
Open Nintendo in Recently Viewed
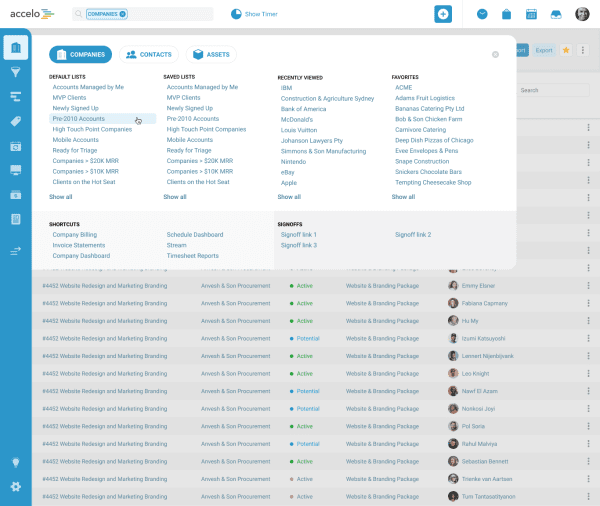[293, 162]
